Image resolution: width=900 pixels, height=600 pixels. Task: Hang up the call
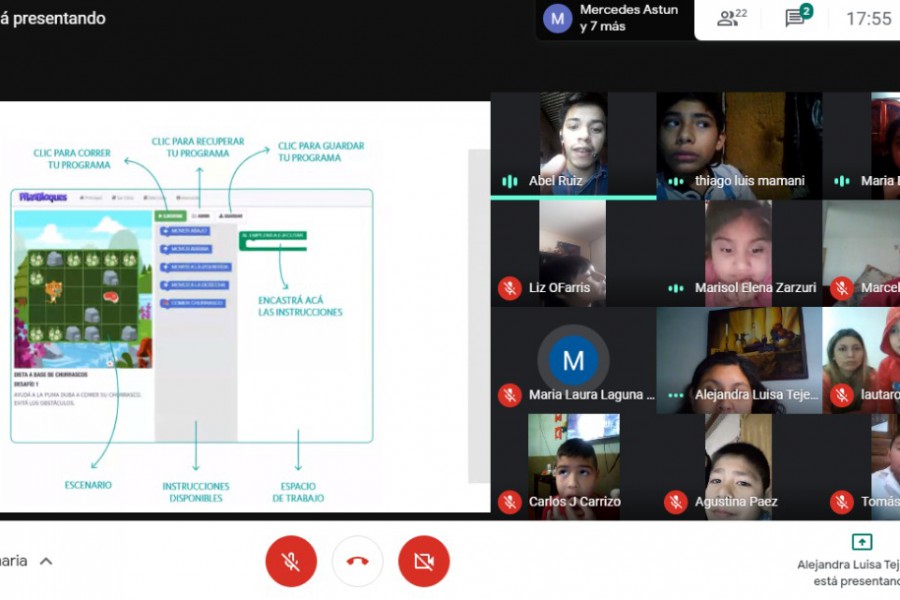tap(358, 561)
